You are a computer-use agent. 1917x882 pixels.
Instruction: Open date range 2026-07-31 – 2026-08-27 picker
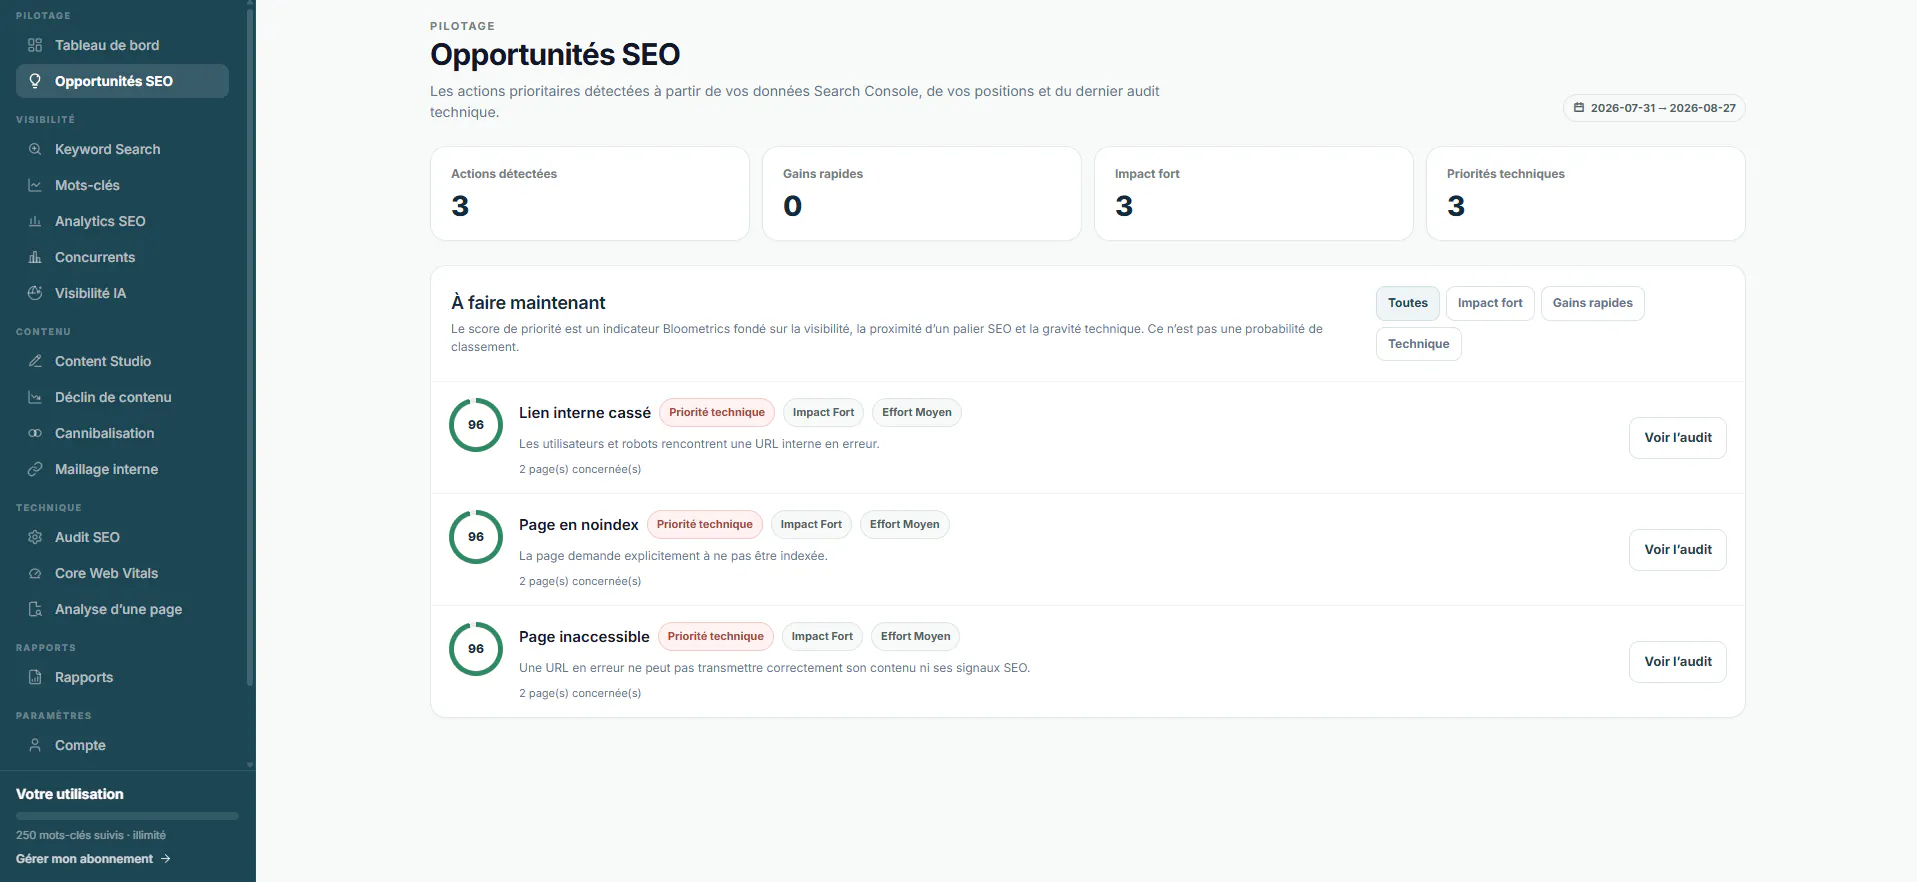tap(1654, 108)
